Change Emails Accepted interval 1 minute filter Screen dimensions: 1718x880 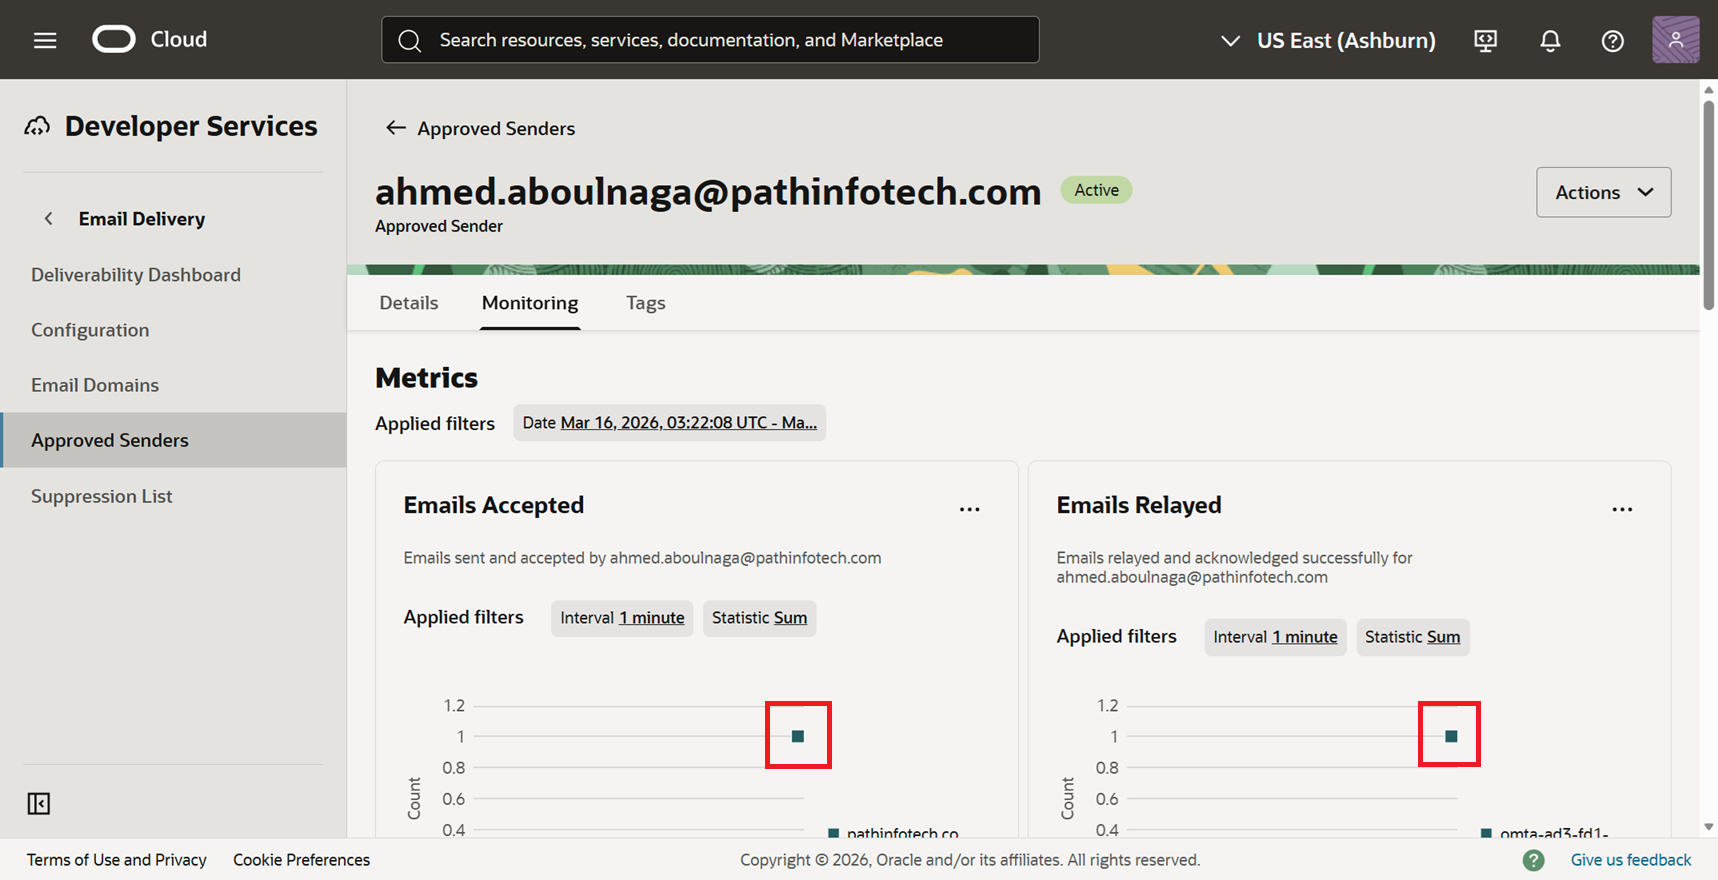click(x=651, y=618)
